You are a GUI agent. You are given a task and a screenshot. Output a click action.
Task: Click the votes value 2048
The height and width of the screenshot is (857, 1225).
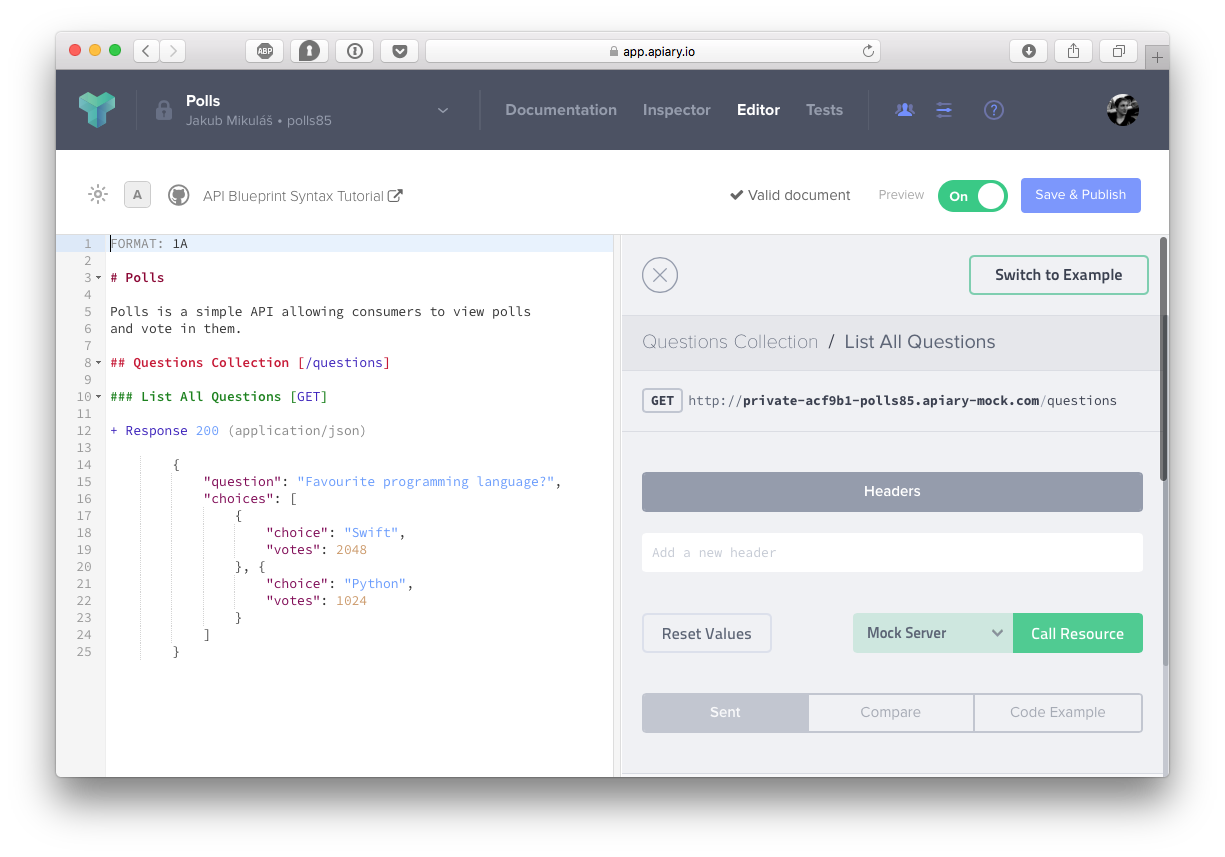pyautogui.click(x=351, y=550)
